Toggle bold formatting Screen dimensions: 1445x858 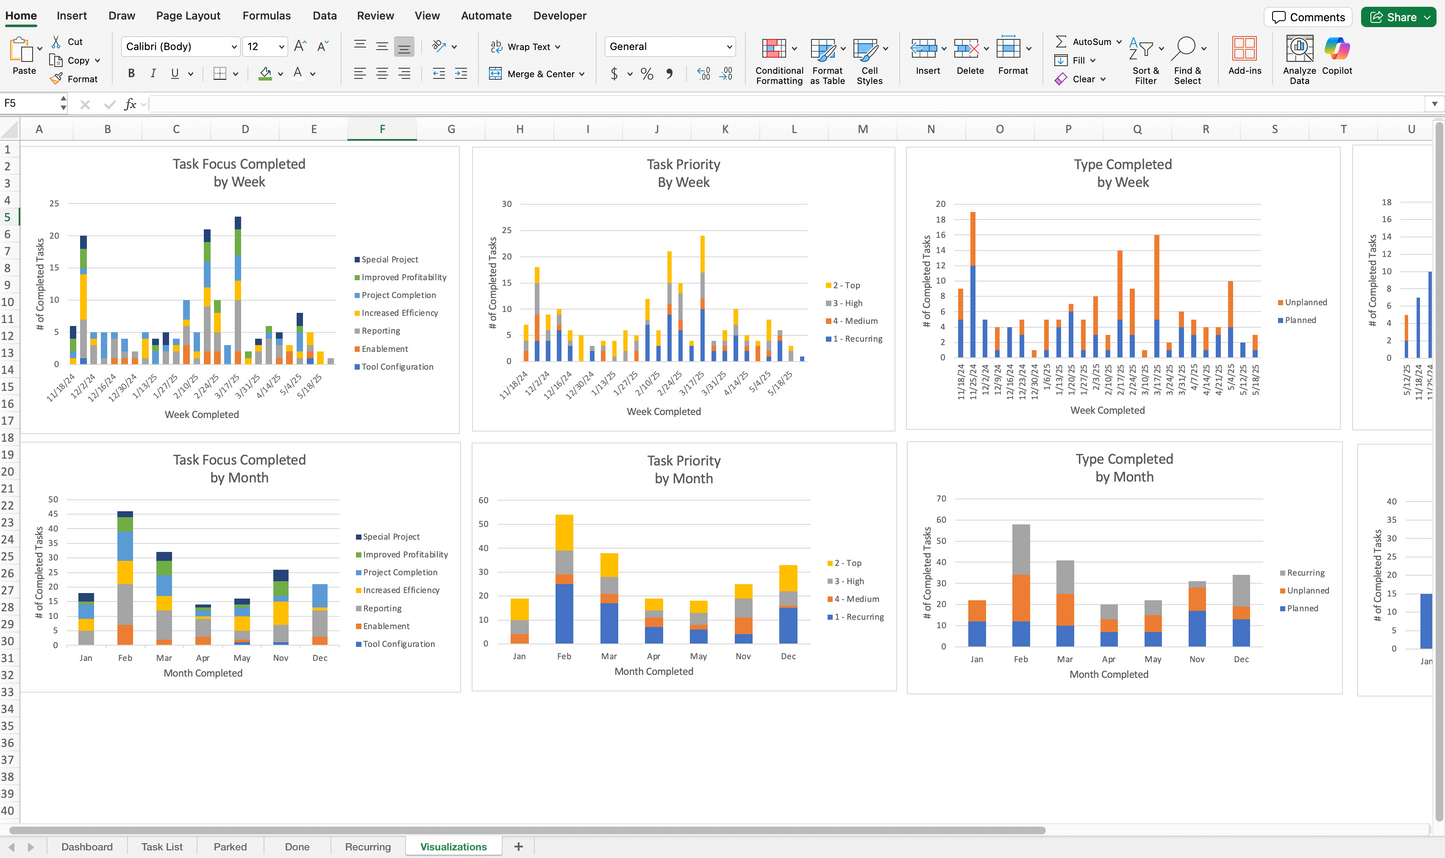click(130, 72)
